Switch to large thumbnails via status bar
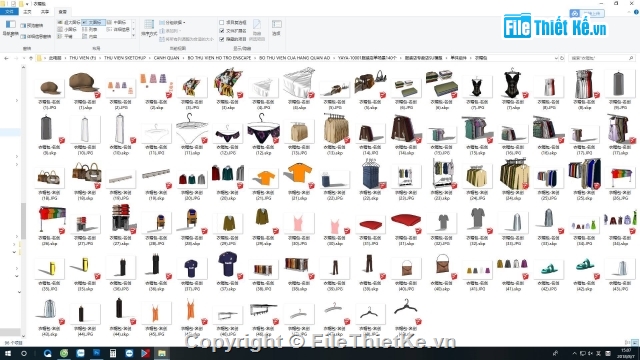This screenshot has height=360, width=640. 635,342
